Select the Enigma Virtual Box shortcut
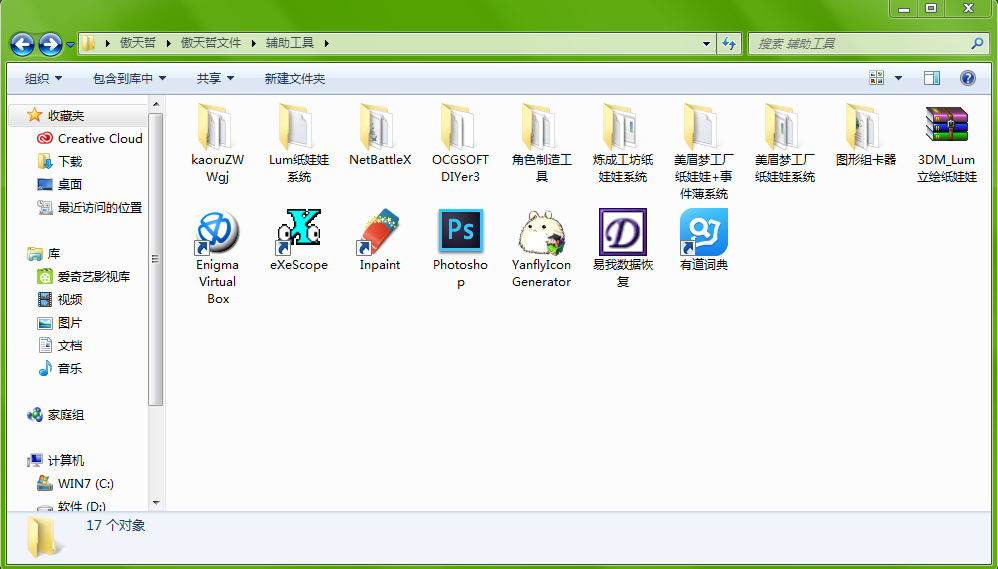Viewport: 998px width, 569px height. pos(217,256)
